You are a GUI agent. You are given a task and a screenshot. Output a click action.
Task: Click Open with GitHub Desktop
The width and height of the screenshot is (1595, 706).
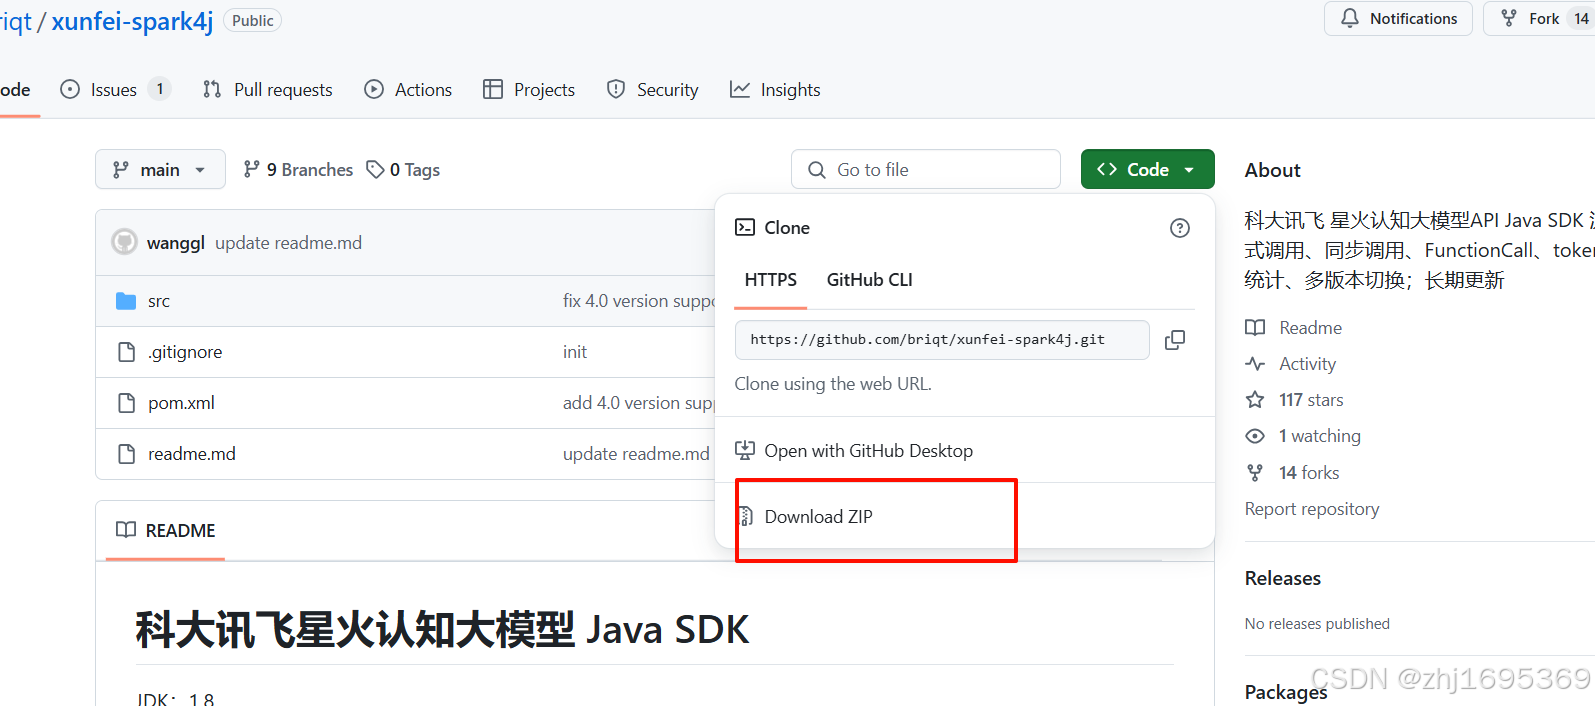(868, 451)
